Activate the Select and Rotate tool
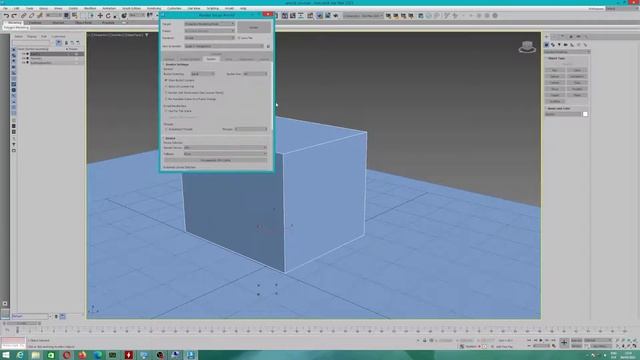 [108, 16]
